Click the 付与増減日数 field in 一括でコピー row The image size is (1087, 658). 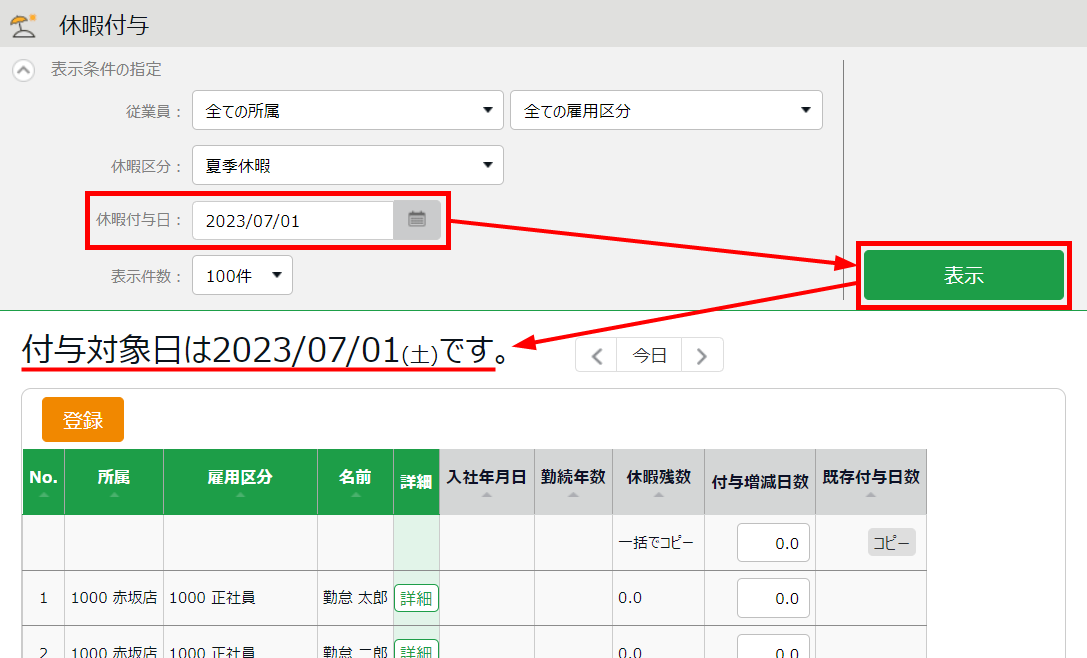773,543
